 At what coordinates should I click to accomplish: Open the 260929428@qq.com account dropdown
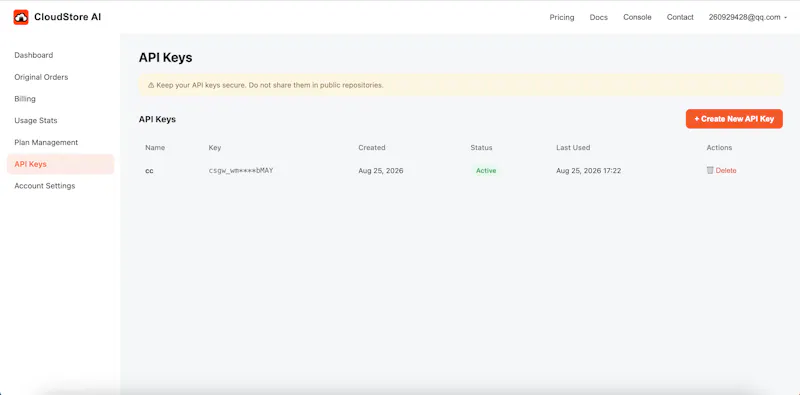747,17
